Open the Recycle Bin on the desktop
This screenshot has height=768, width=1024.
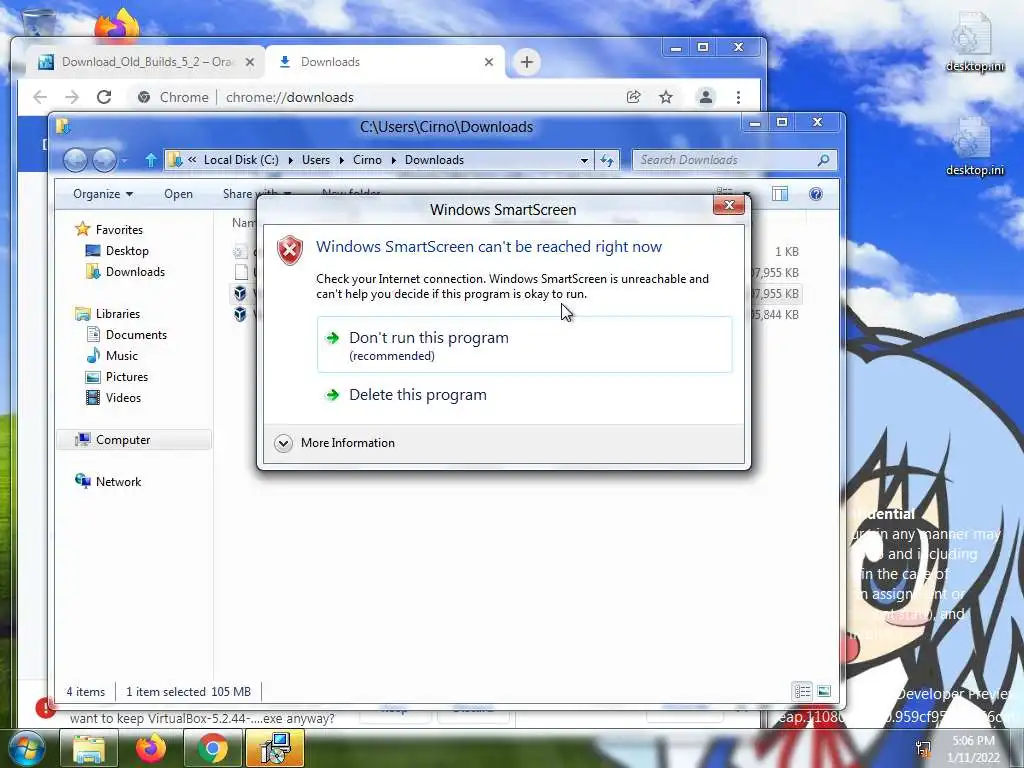[39, 21]
